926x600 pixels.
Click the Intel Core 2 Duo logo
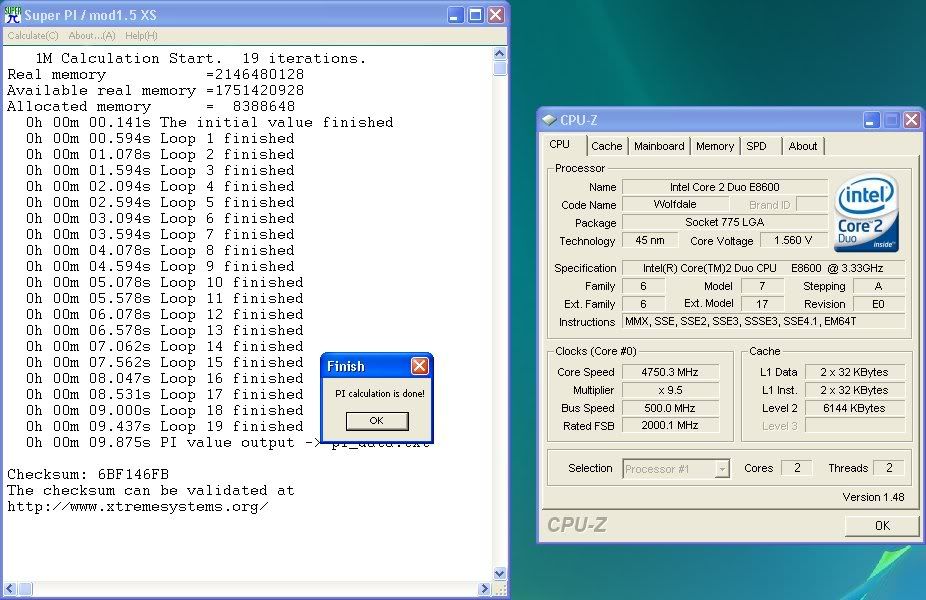click(866, 213)
